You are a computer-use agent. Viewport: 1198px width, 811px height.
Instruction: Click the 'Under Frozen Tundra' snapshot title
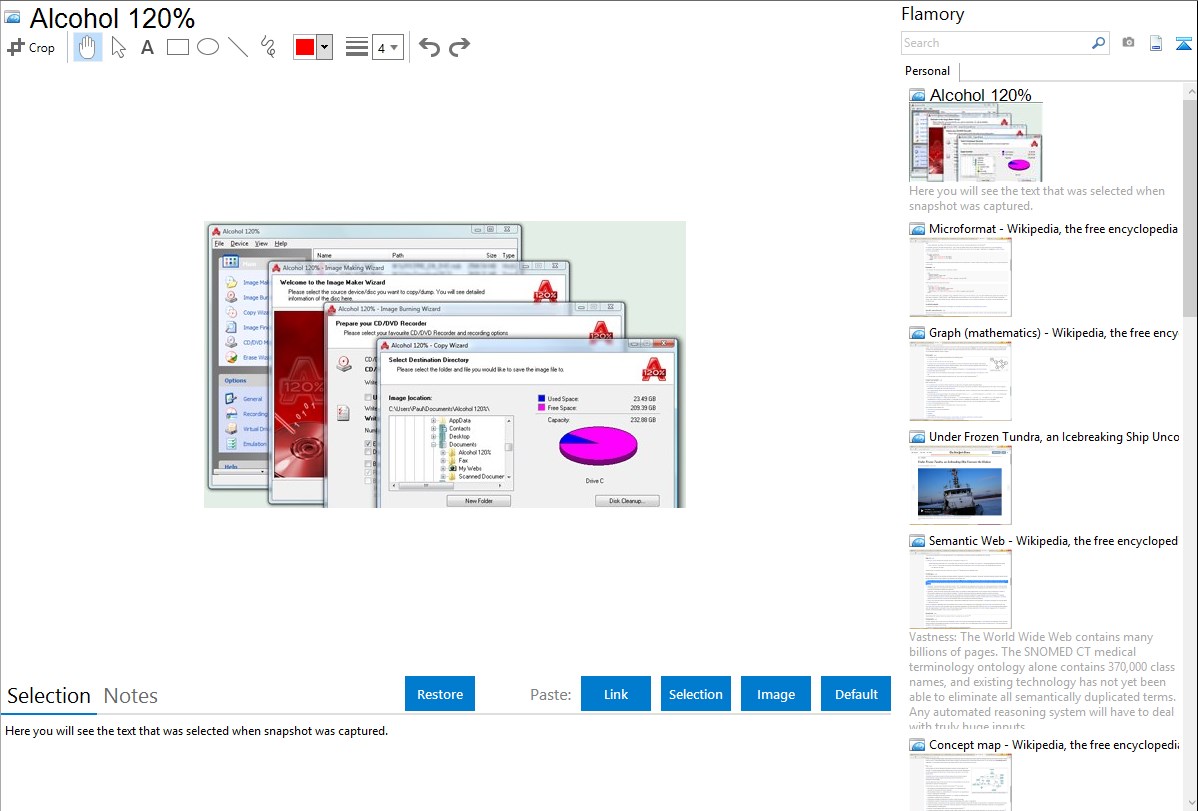click(x=1054, y=436)
